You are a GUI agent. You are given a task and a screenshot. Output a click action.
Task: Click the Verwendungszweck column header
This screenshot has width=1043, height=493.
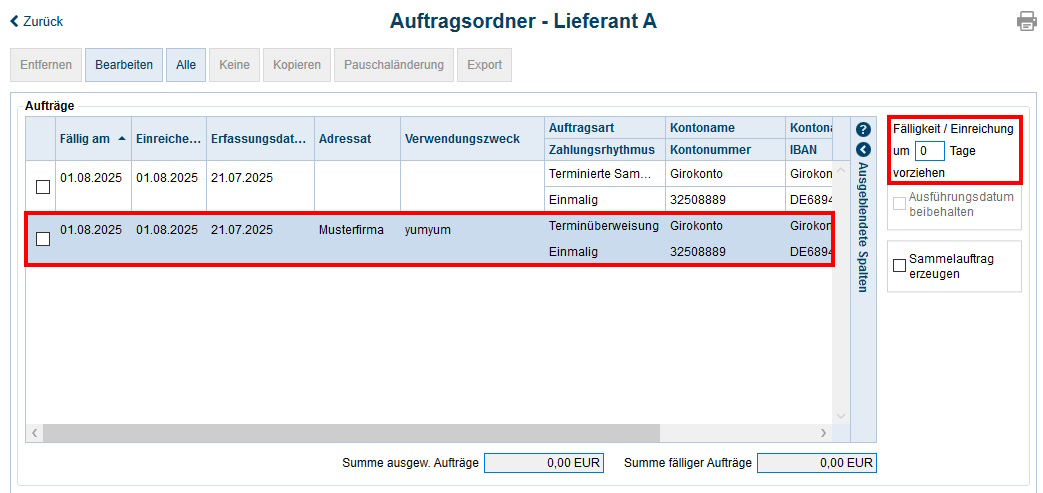tap(462, 139)
